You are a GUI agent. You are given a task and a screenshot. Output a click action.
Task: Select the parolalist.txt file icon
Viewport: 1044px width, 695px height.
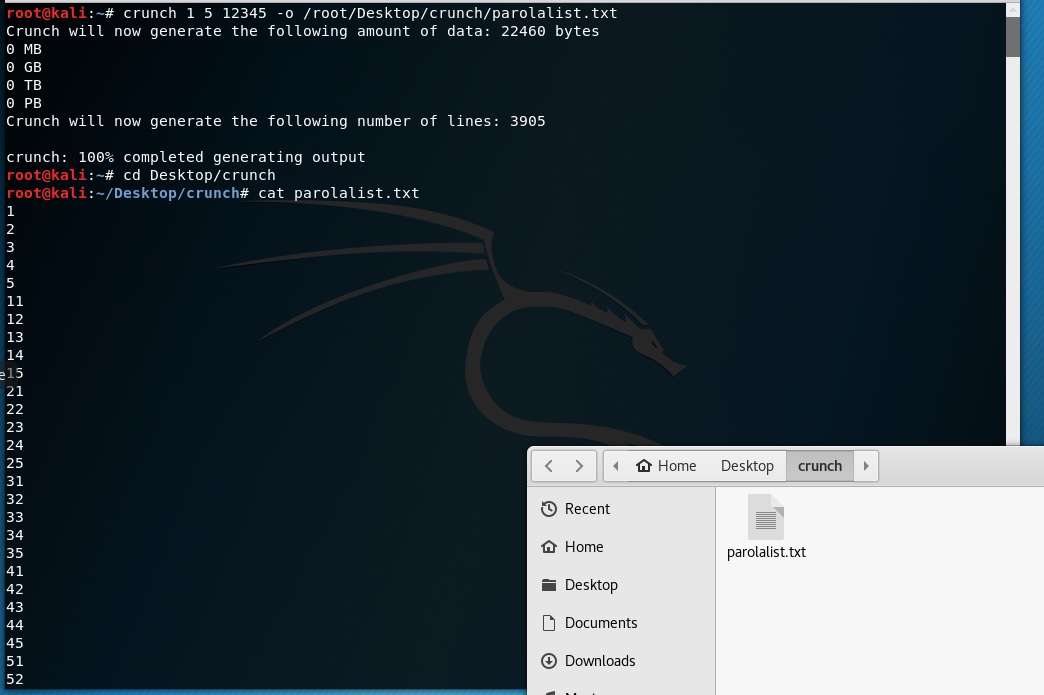(x=766, y=518)
